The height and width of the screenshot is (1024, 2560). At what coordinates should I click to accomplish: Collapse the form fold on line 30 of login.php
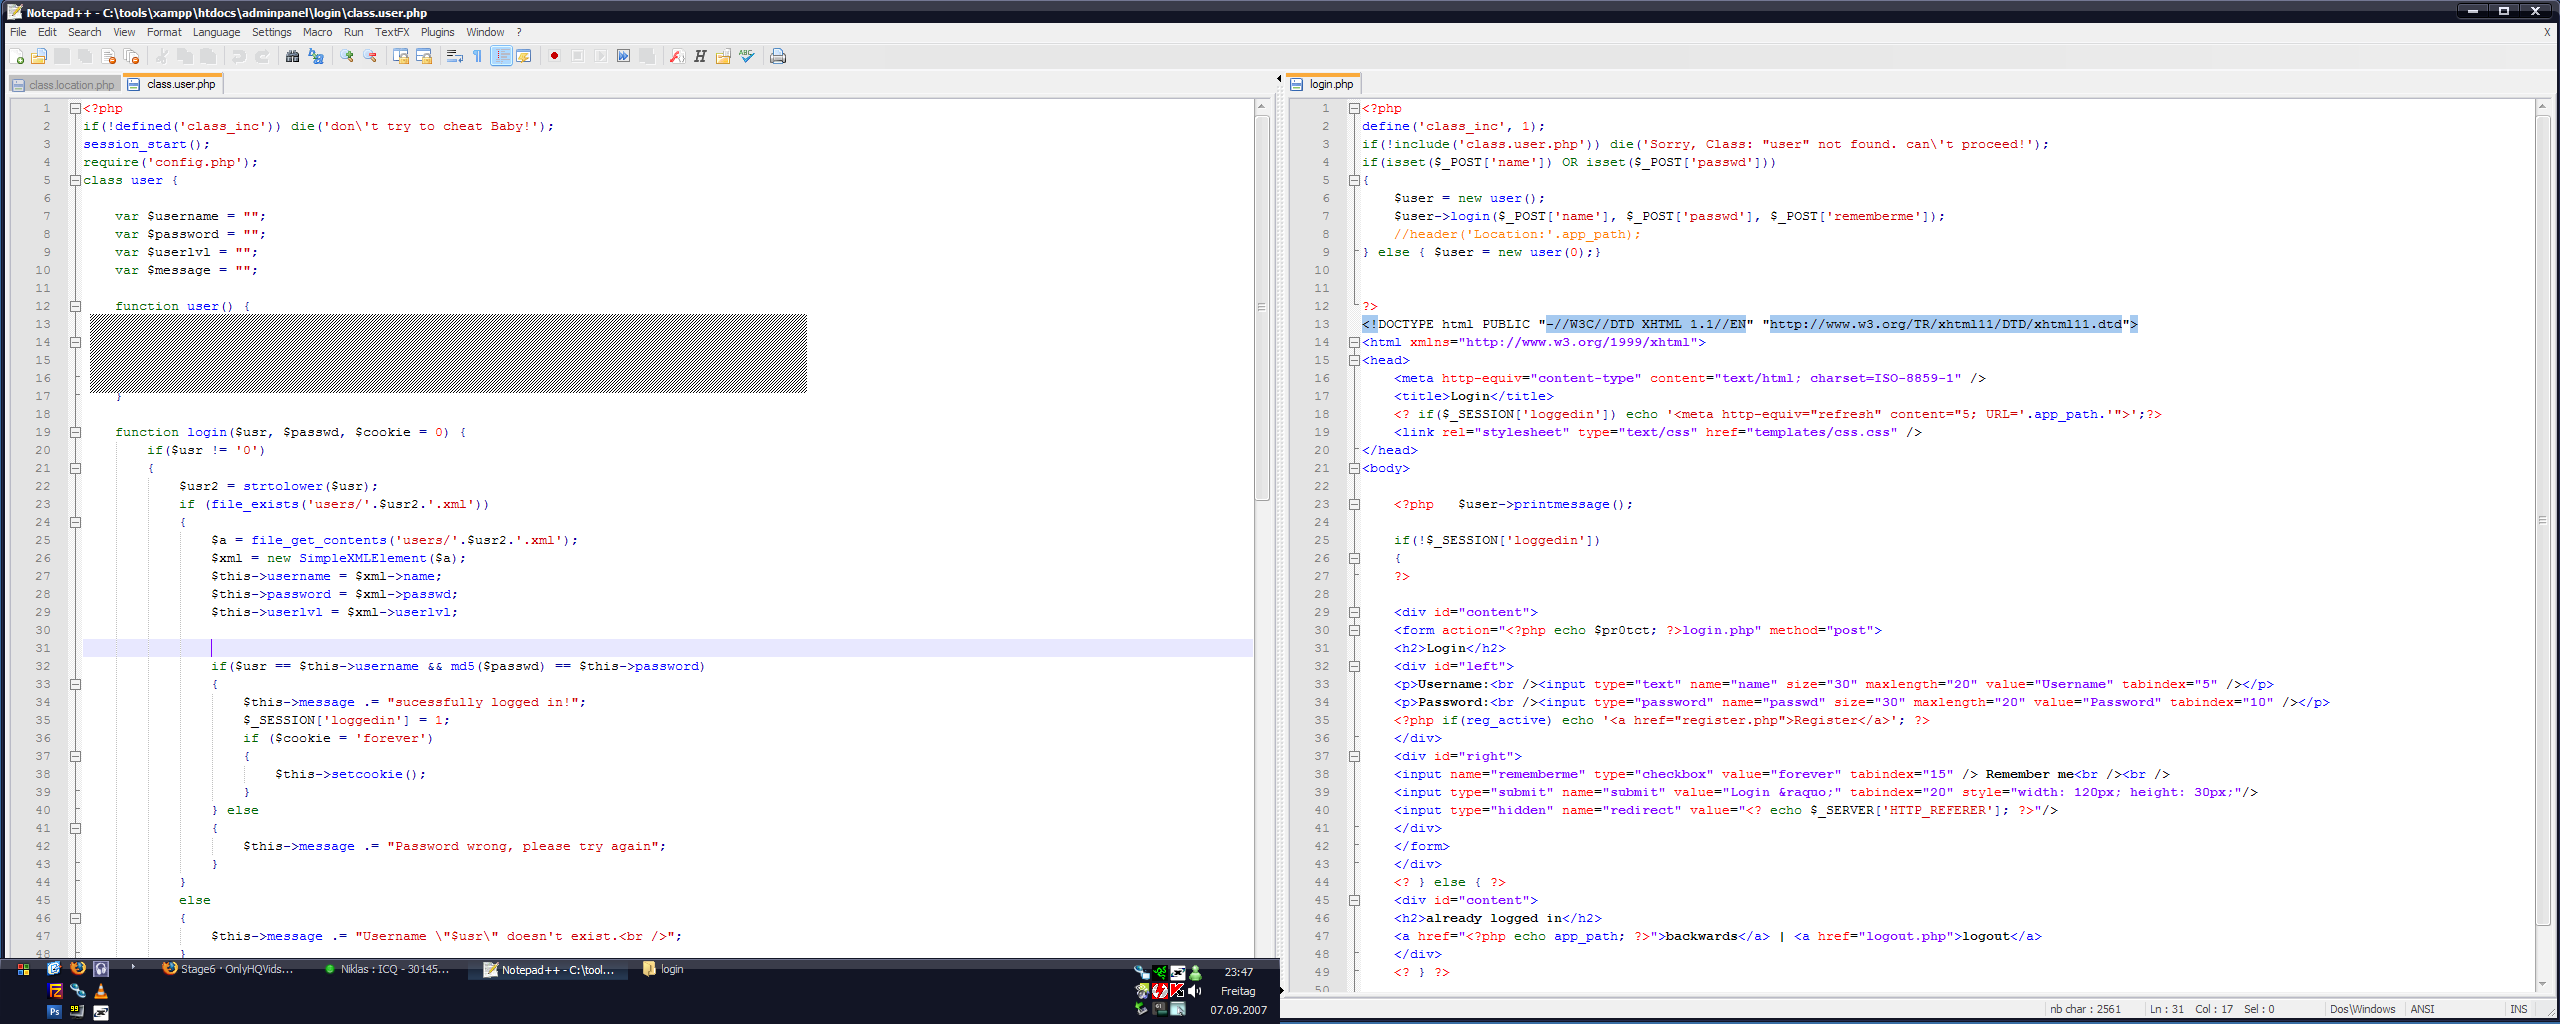click(1354, 630)
